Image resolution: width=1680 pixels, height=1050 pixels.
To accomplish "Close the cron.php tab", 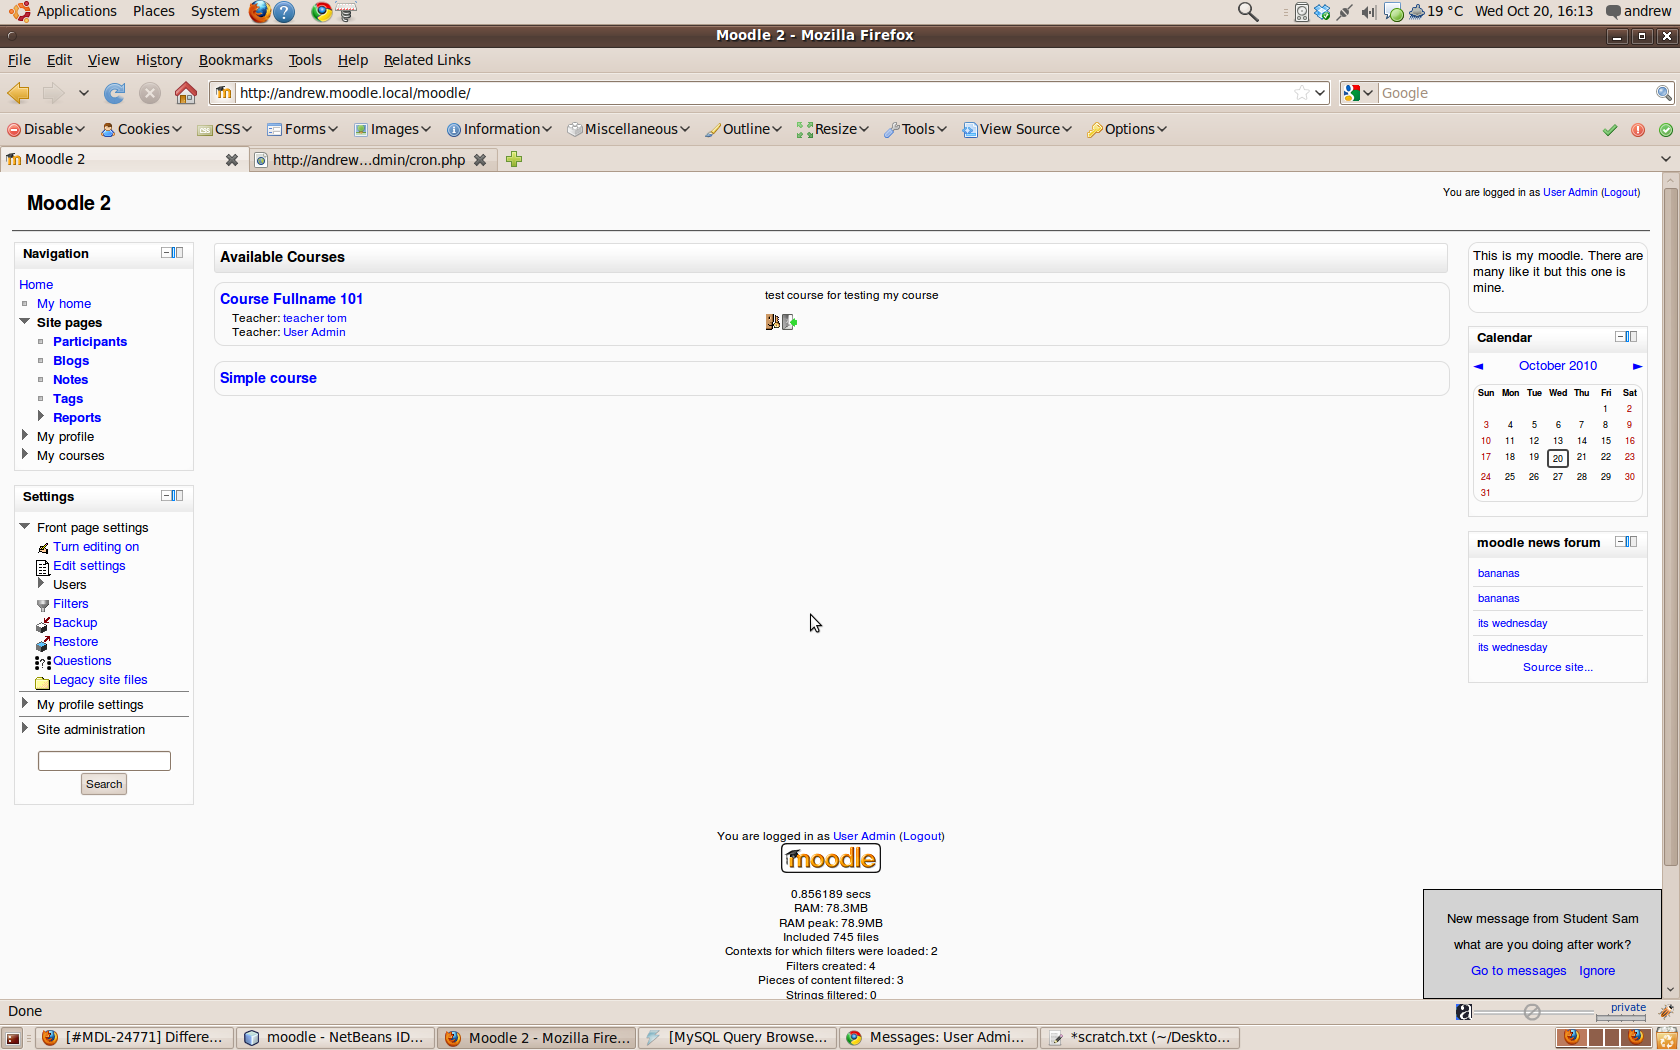I will click(x=480, y=160).
